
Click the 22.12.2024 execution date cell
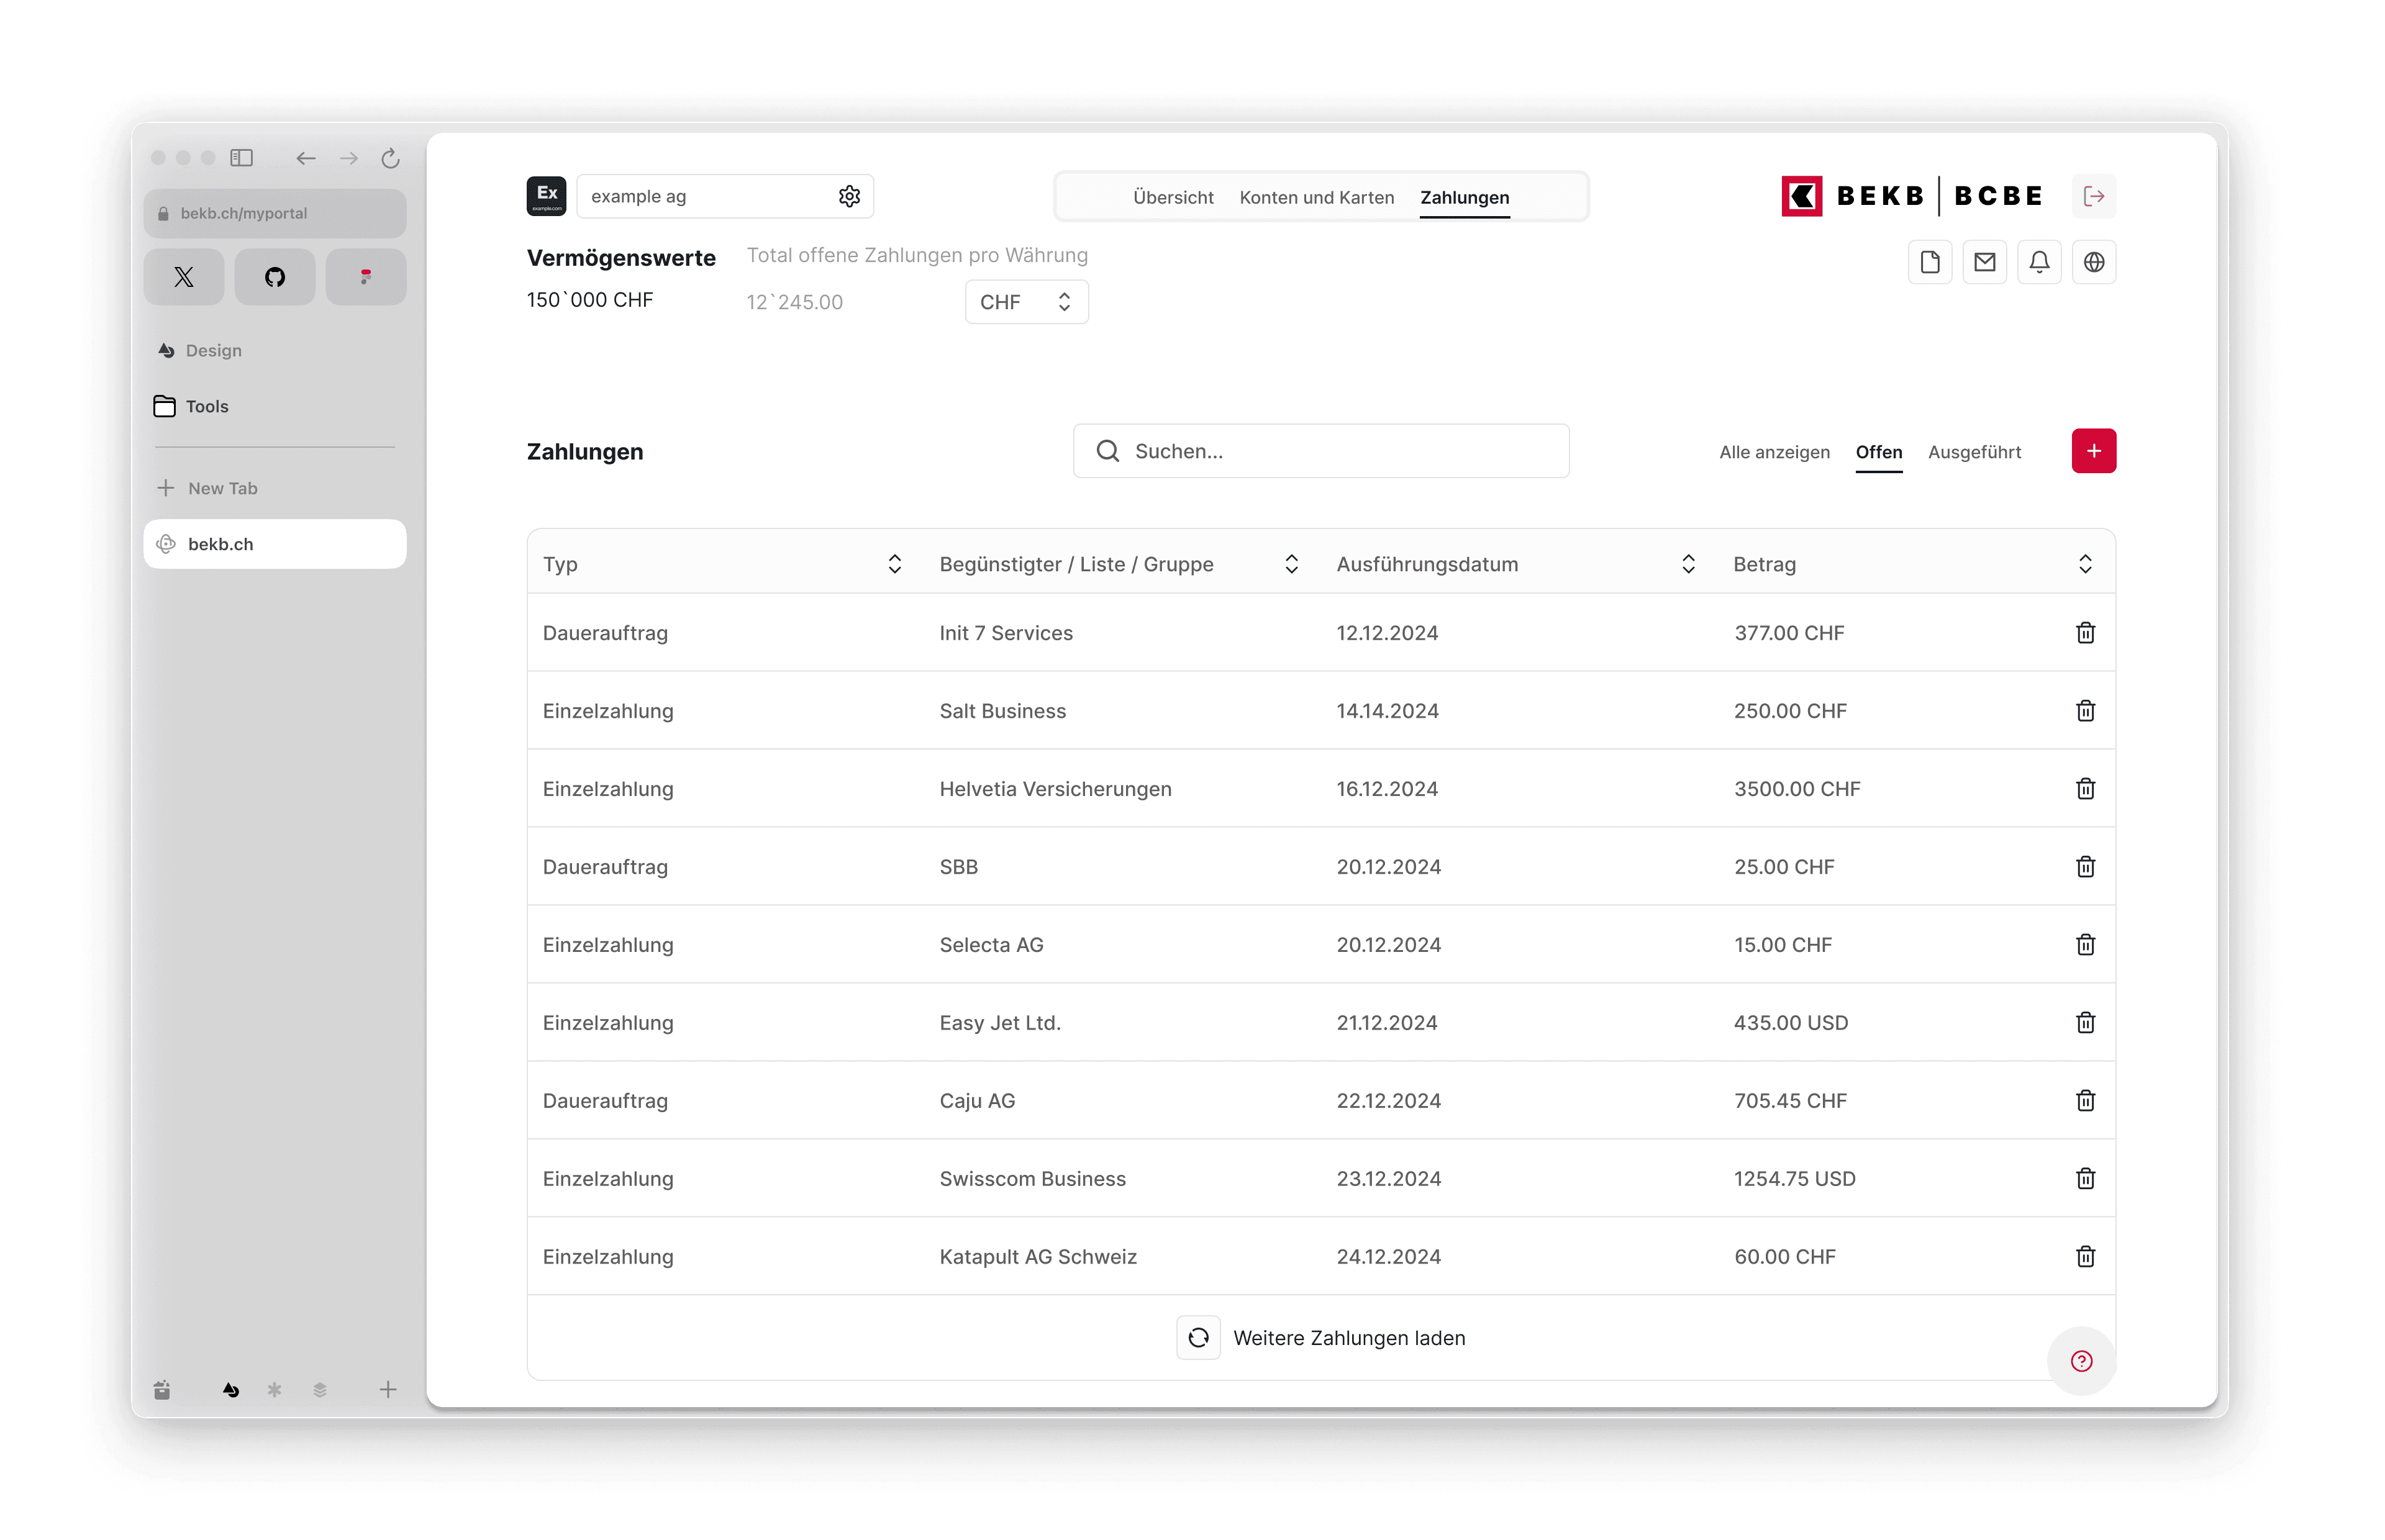point(1388,1101)
